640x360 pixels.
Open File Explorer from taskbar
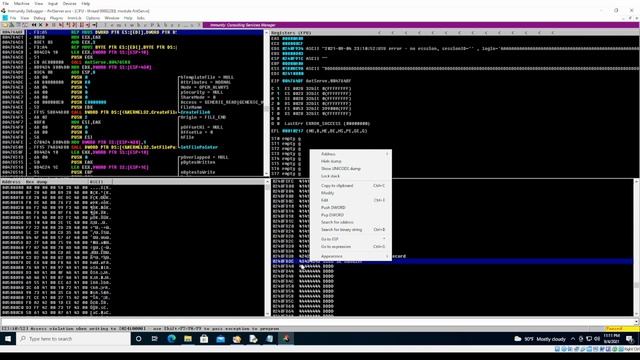point(188,339)
